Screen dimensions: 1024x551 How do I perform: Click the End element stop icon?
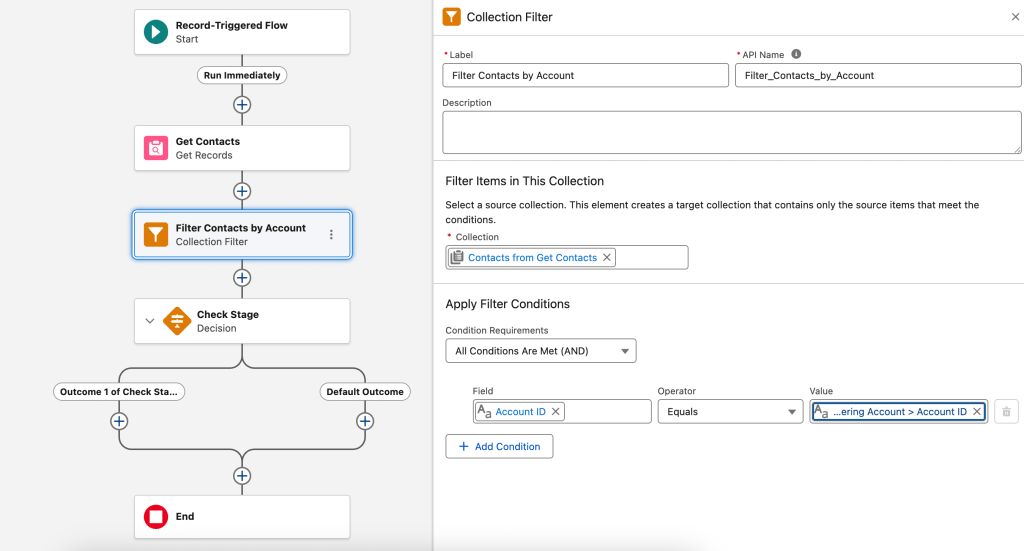pyautogui.click(x=155, y=516)
